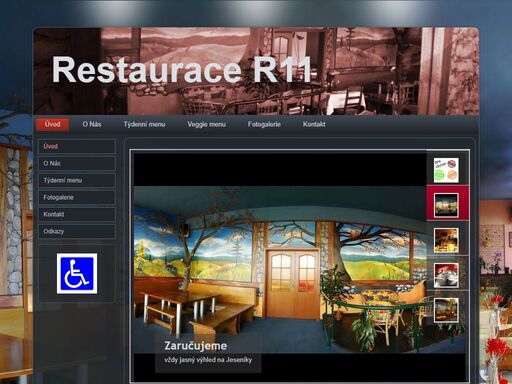Image resolution: width=512 pixels, height=384 pixels.
Task: Open Týdenní menu in the top navigation
Action: pos(144,124)
